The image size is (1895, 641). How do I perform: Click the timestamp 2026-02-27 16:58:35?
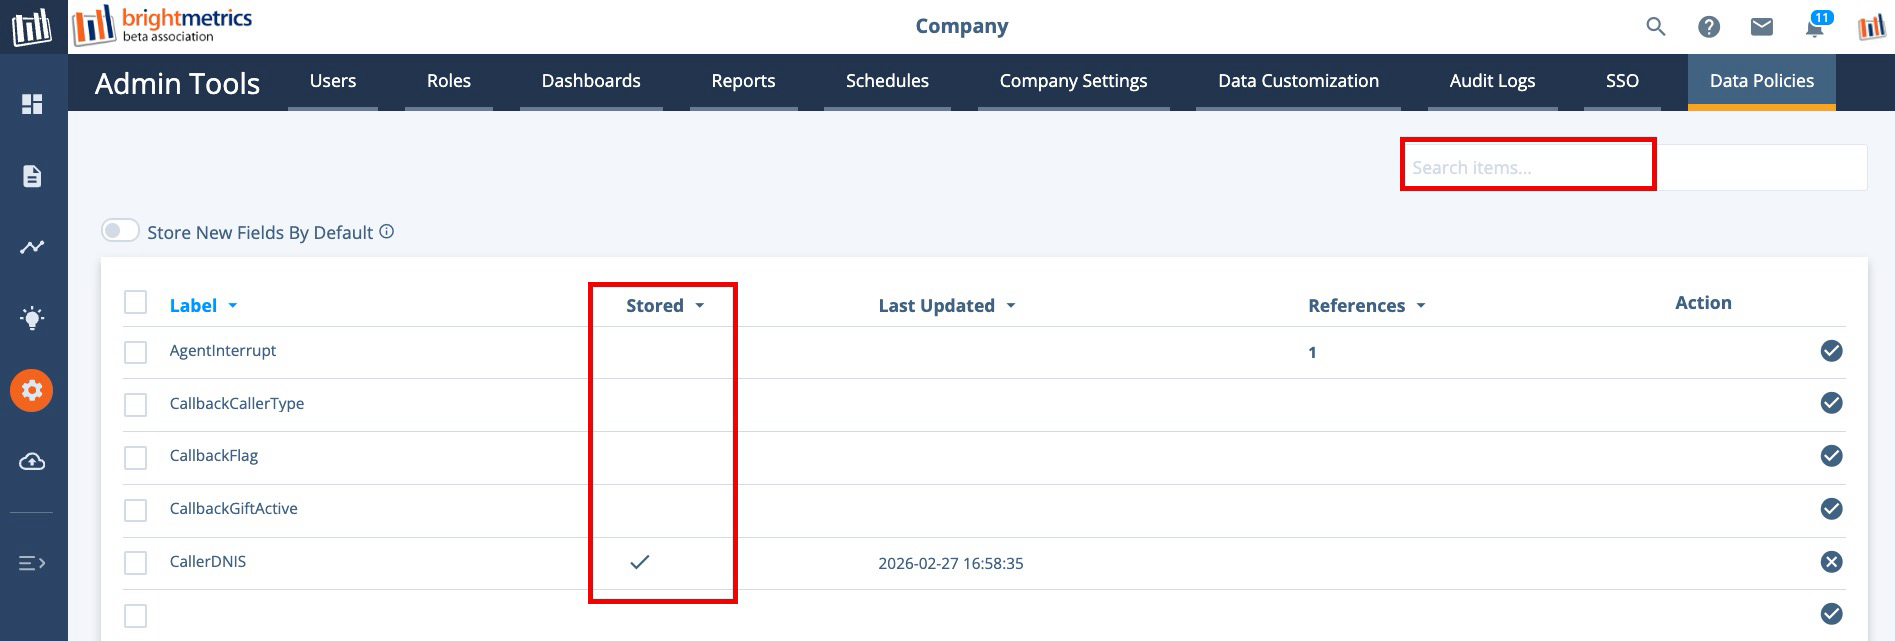[x=951, y=564]
